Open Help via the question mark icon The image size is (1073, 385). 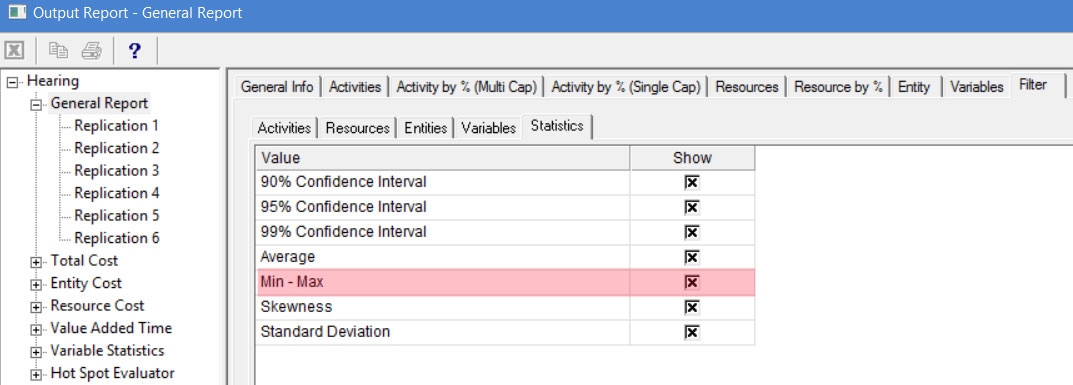click(x=134, y=51)
